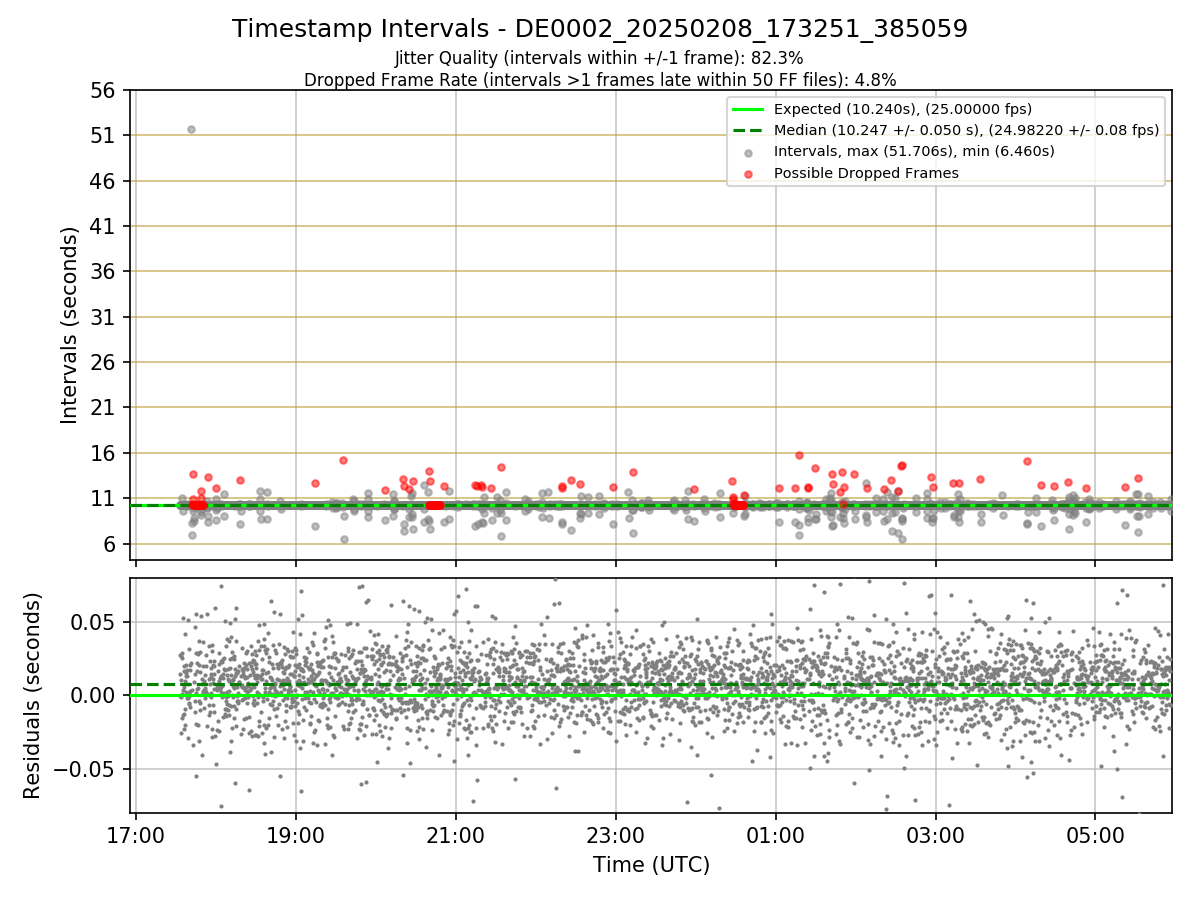Click the plot title 'Timestamp Intervals - DE0002_20250208_173251_385059'
The width and height of the screenshot is (1200, 900).
click(x=600, y=29)
